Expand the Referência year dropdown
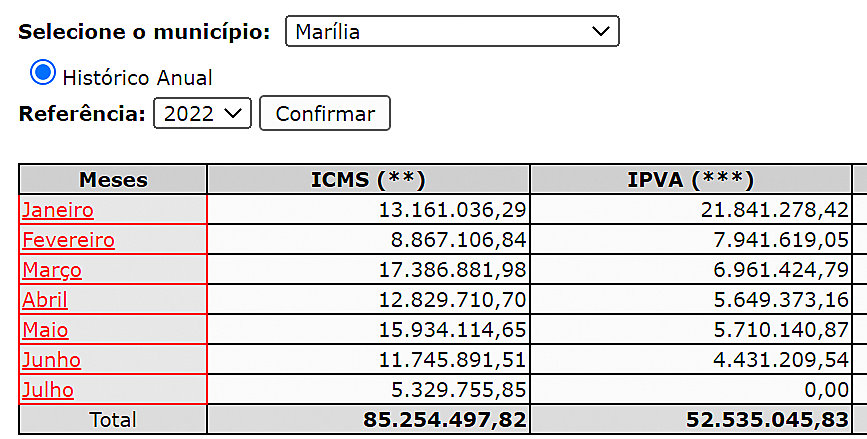867x439 pixels. [x=202, y=113]
